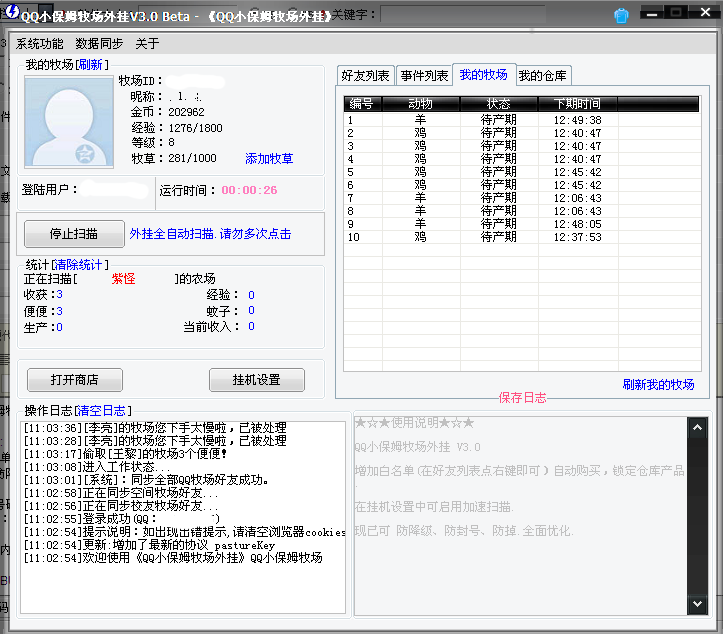This screenshot has width=723, height=634.
Task: Switch to the 我的仓库 tab
Action: [543, 76]
